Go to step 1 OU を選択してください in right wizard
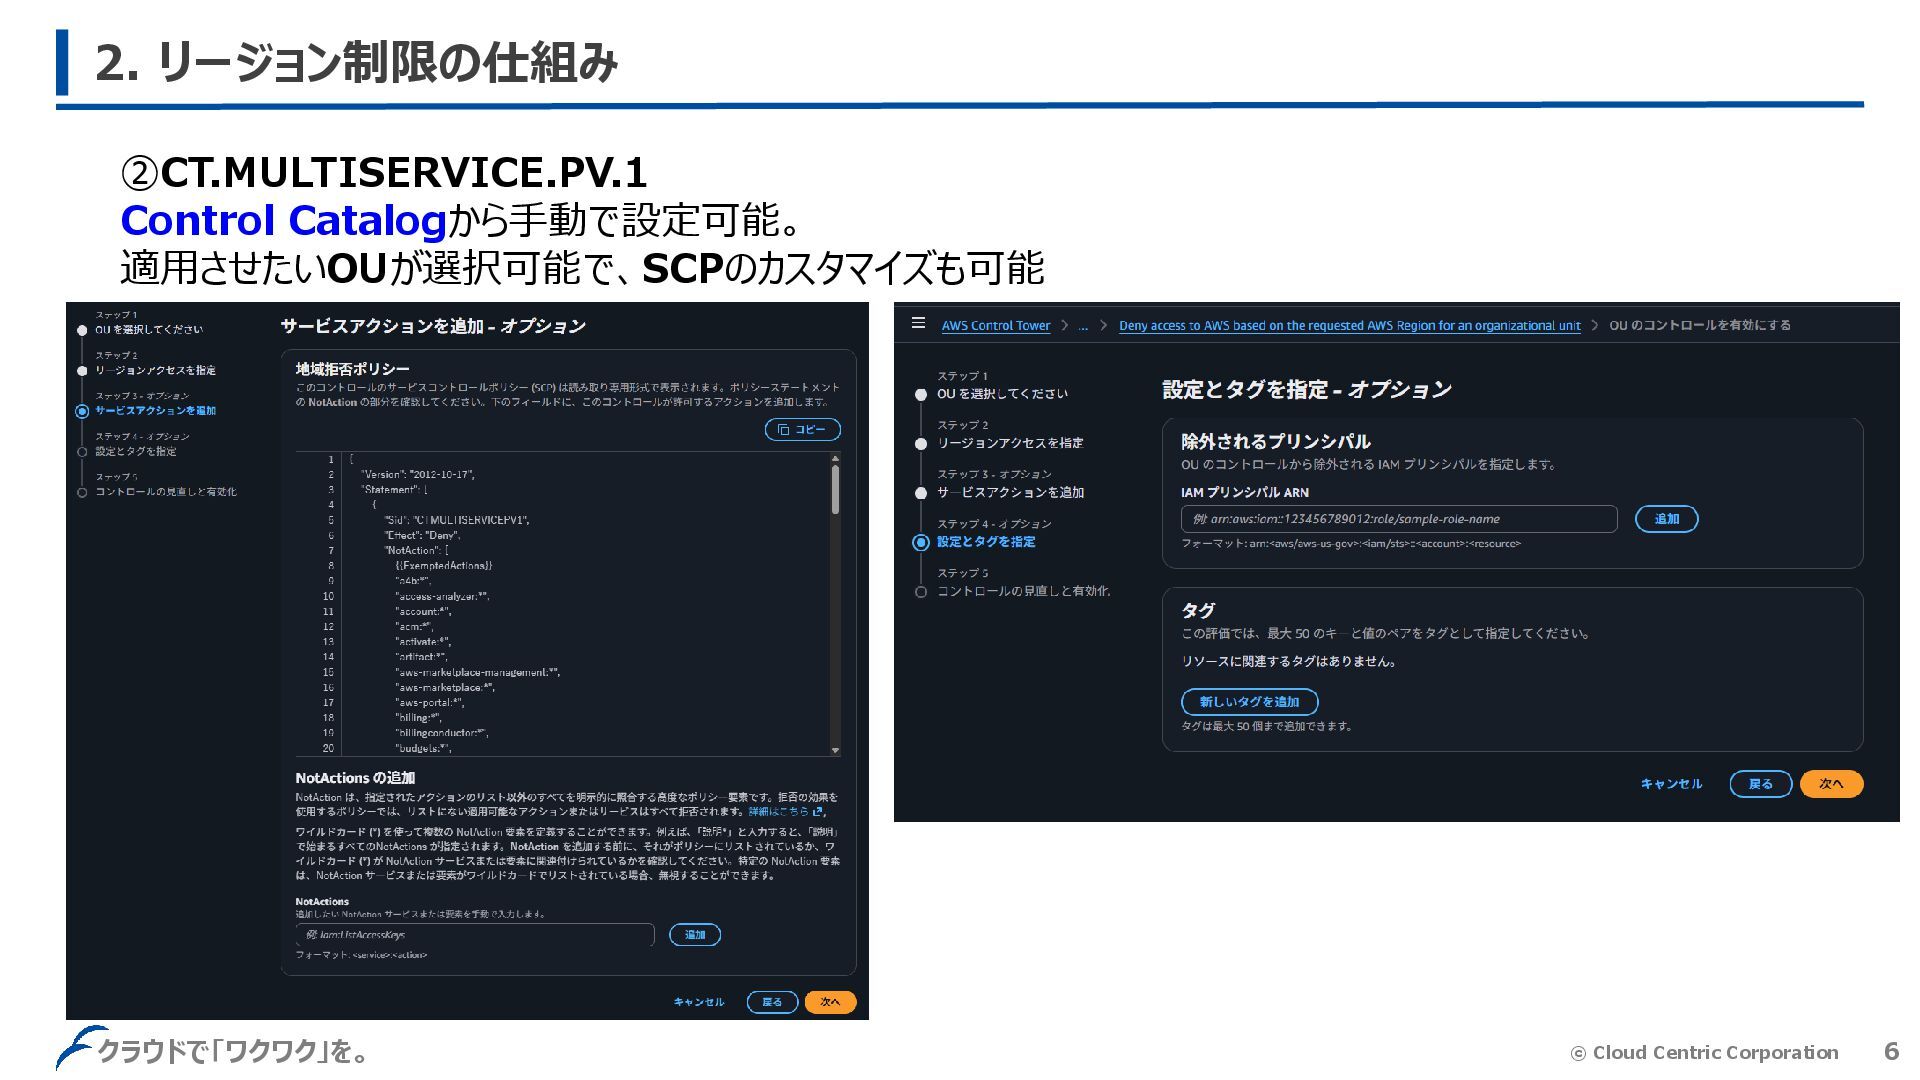Viewport: 1920px width, 1080px height. click(1001, 393)
